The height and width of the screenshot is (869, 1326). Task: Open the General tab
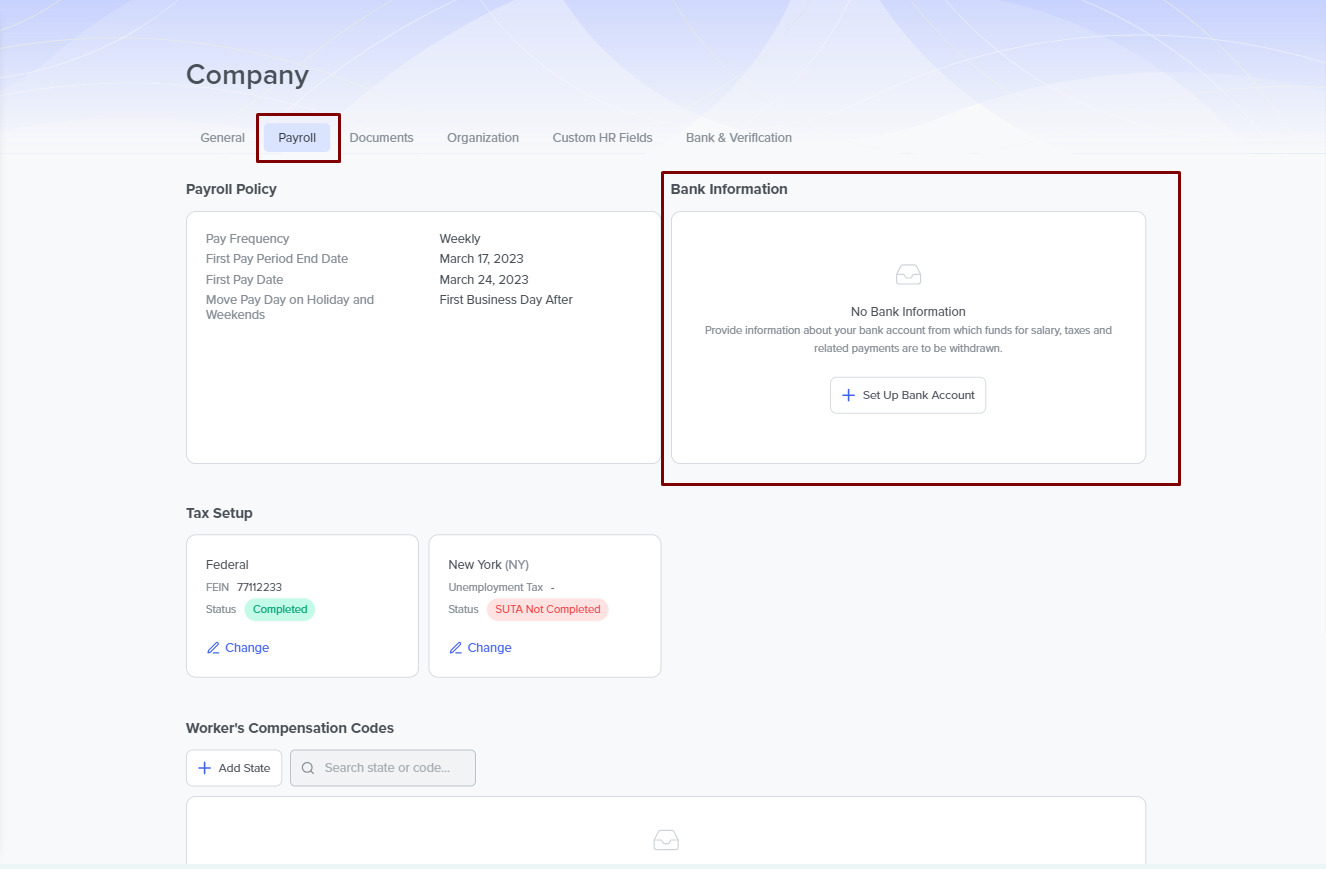(x=222, y=138)
